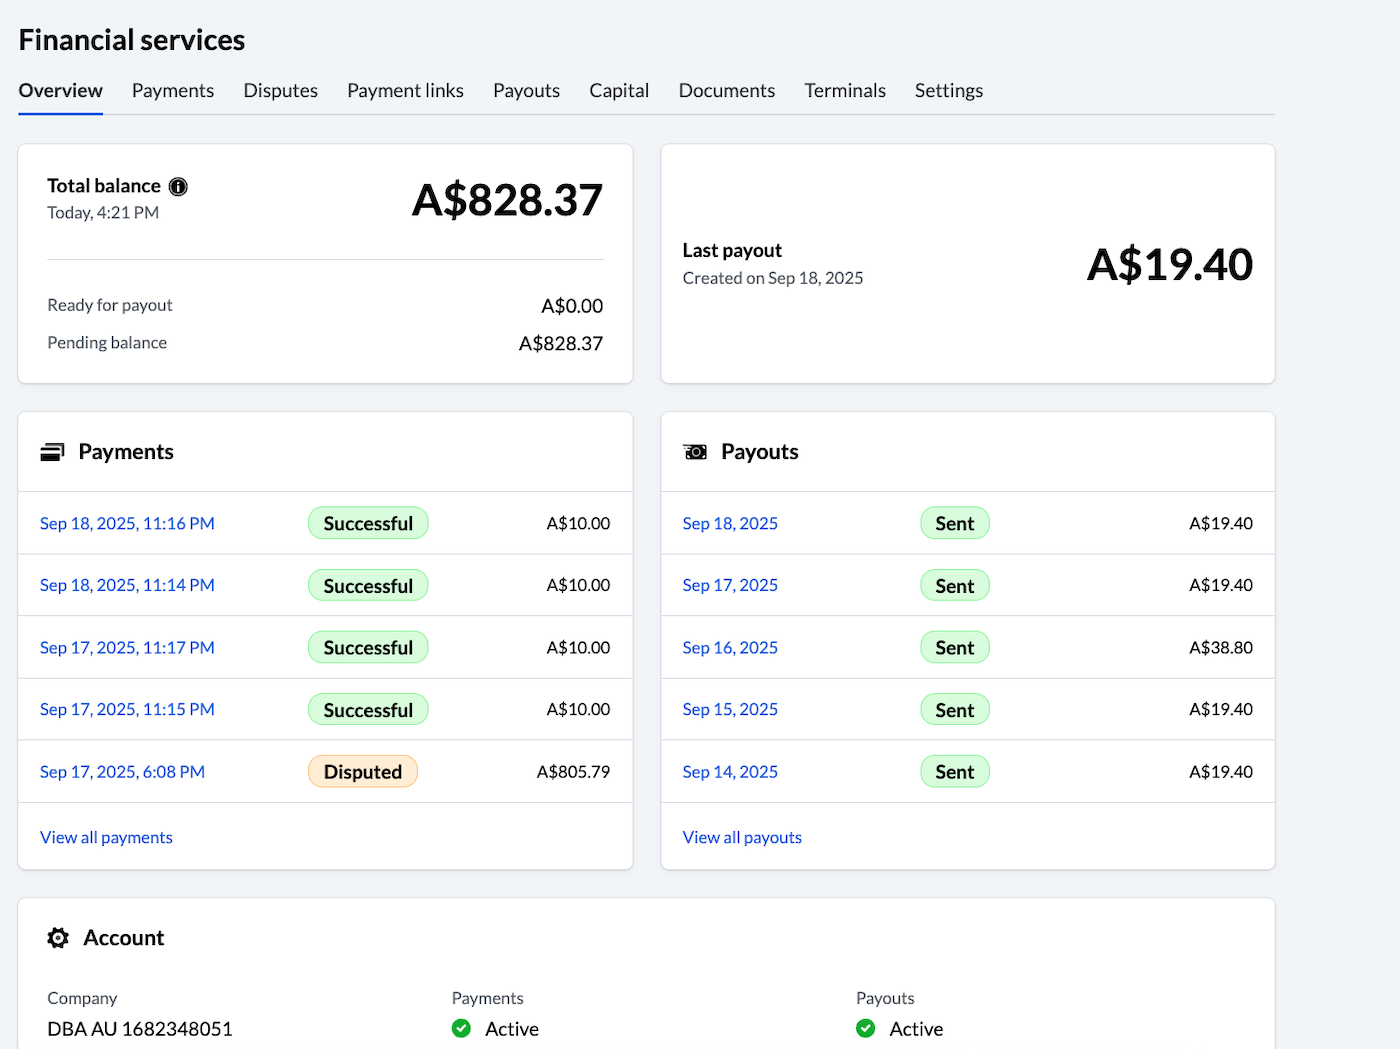
Task: Click the info icon next to Total balance
Action: (x=178, y=186)
